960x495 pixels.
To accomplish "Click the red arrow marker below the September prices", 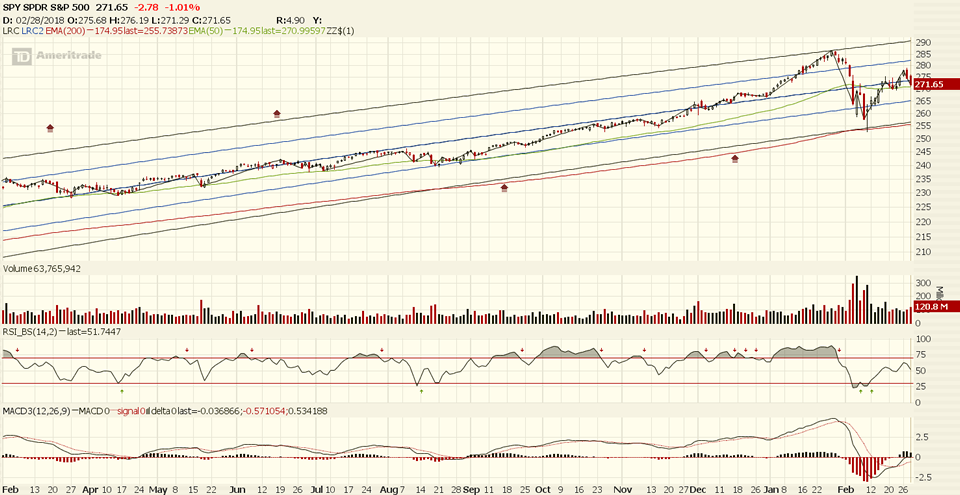I will click(504, 187).
